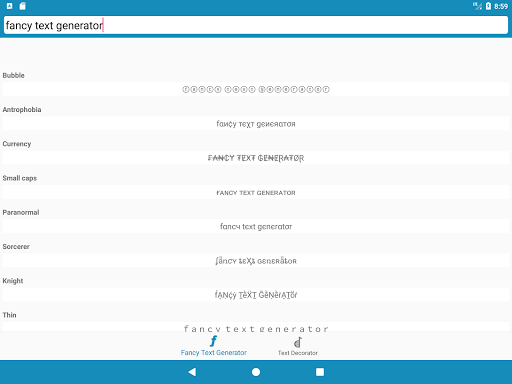The width and height of the screenshot is (512, 384).
Task: Select the Small caps text result
Action: click(256, 192)
